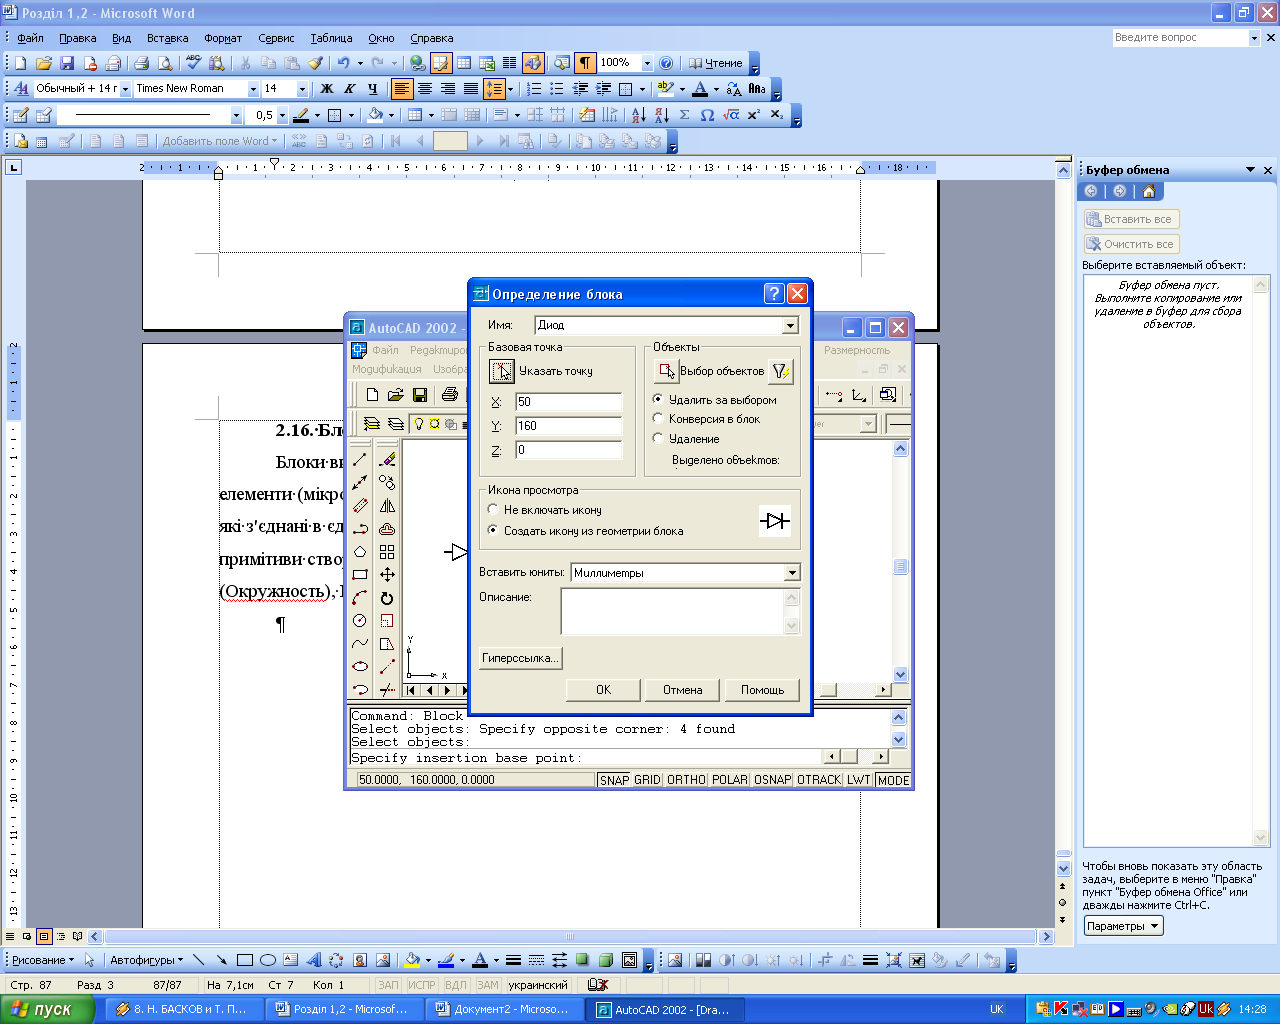Click the pick base point icon

coord(501,371)
